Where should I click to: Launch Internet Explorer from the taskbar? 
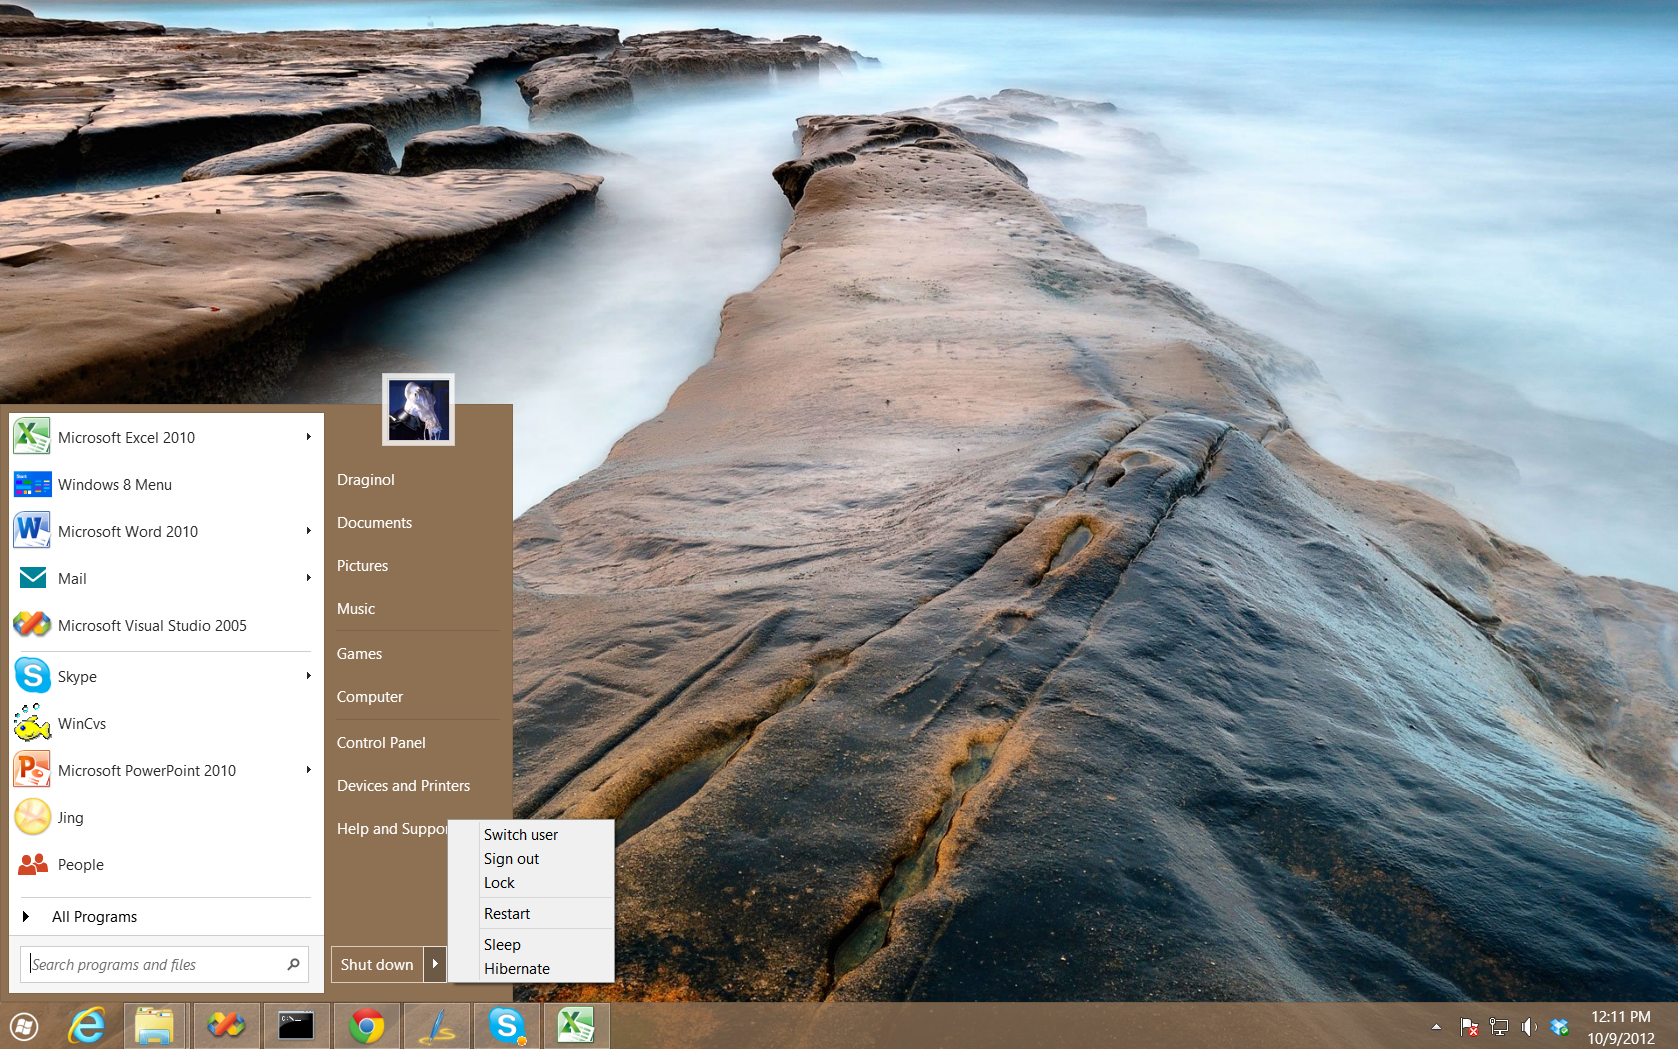[x=87, y=1026]
